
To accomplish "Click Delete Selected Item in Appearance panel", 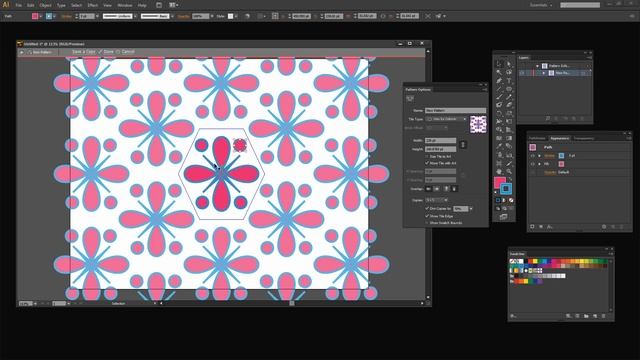I will 622,227.
